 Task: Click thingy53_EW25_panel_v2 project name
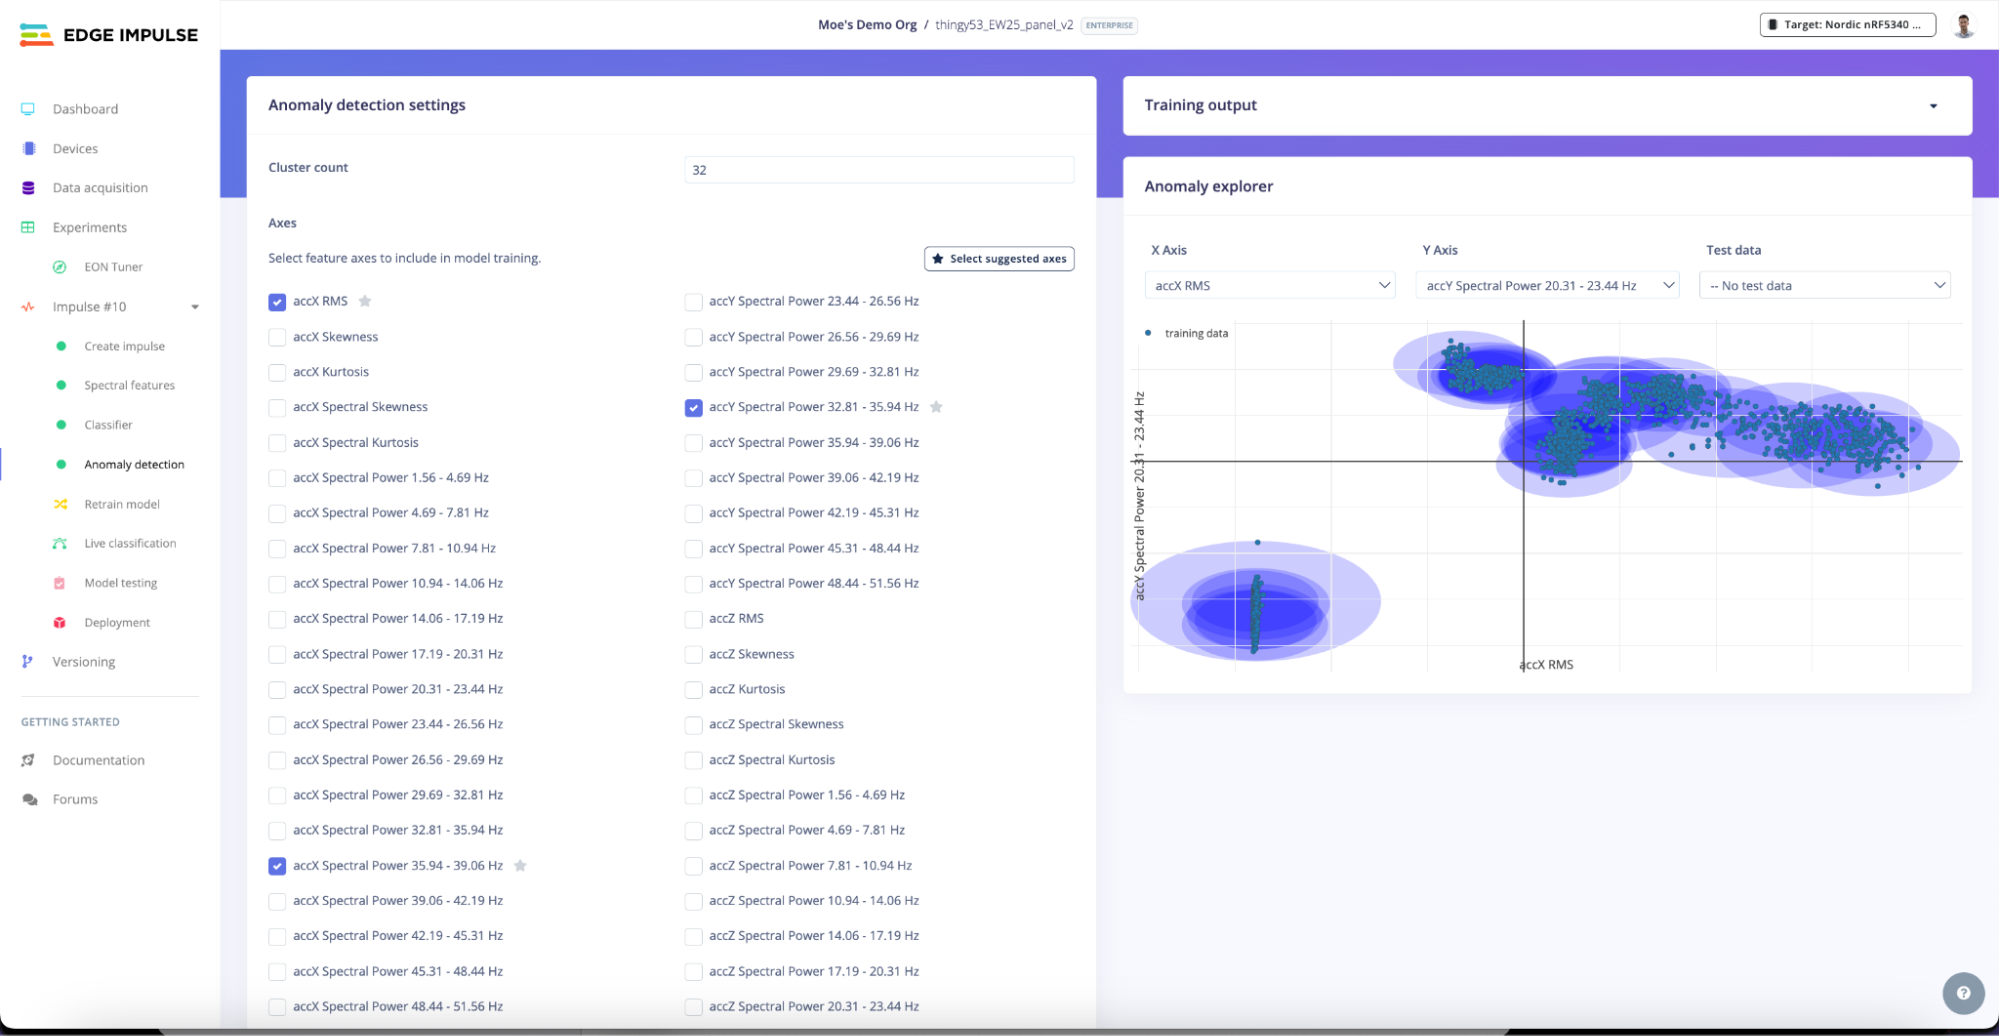1004,25
